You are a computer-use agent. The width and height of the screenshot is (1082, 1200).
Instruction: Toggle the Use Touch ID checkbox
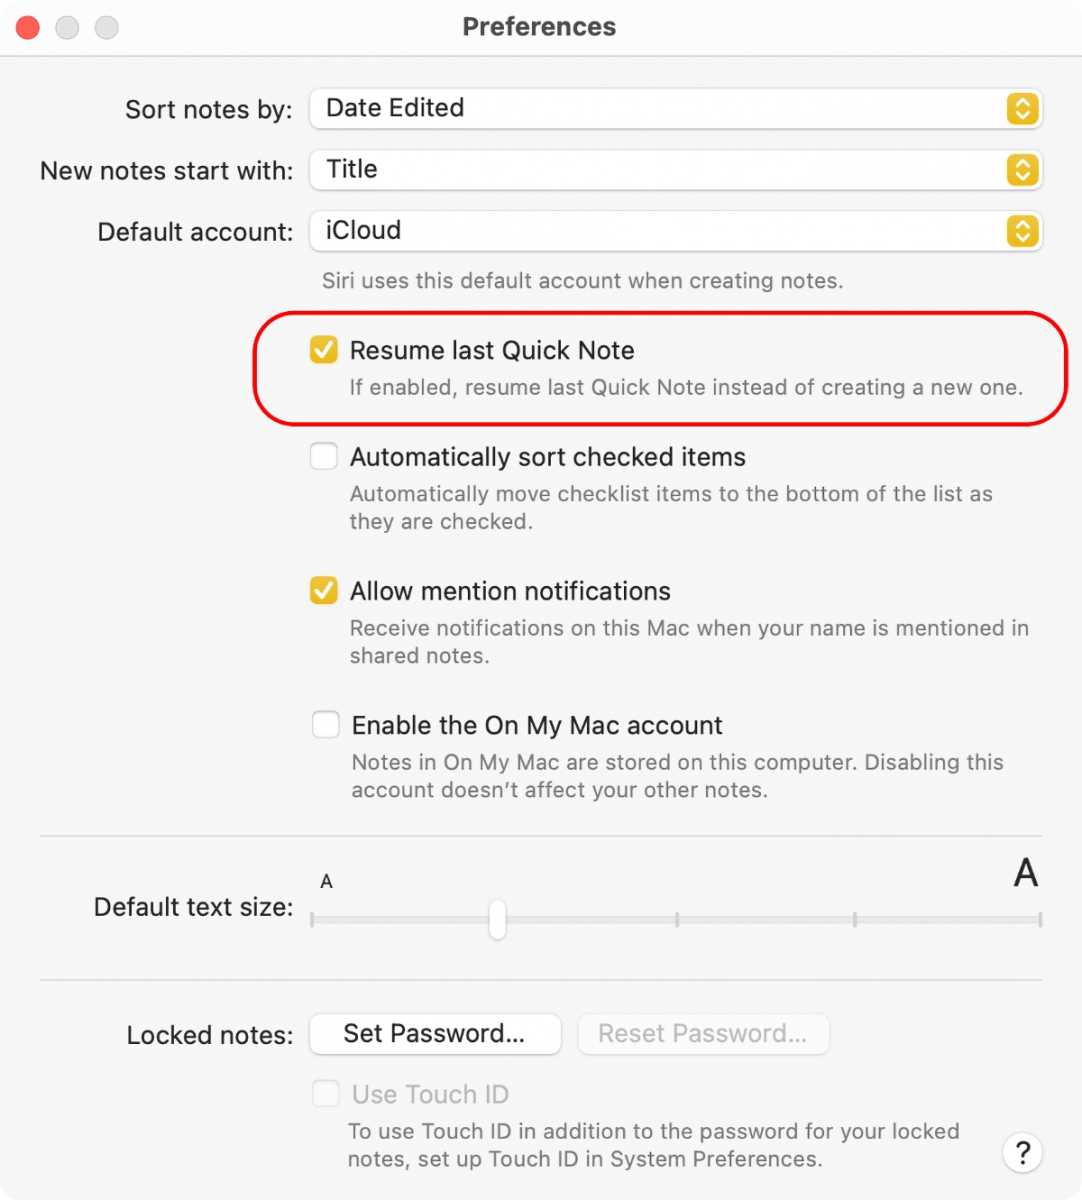[325, 1094]
